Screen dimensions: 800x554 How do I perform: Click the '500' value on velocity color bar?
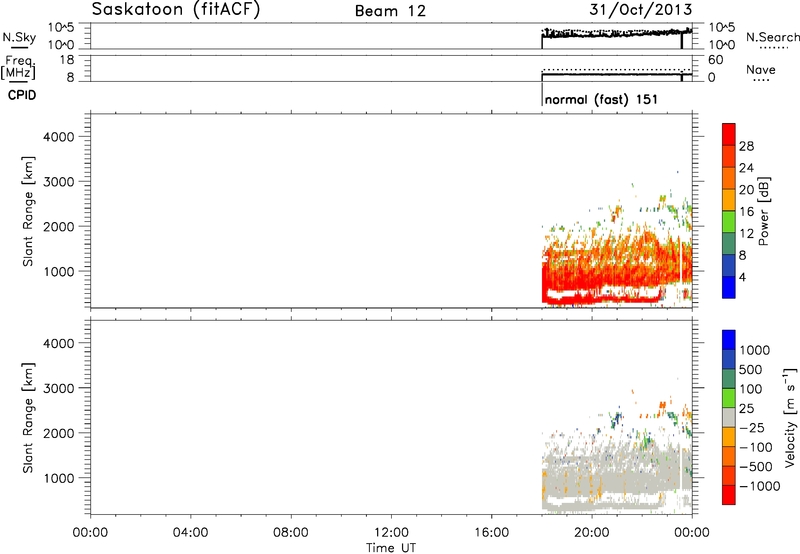[751, 370]
